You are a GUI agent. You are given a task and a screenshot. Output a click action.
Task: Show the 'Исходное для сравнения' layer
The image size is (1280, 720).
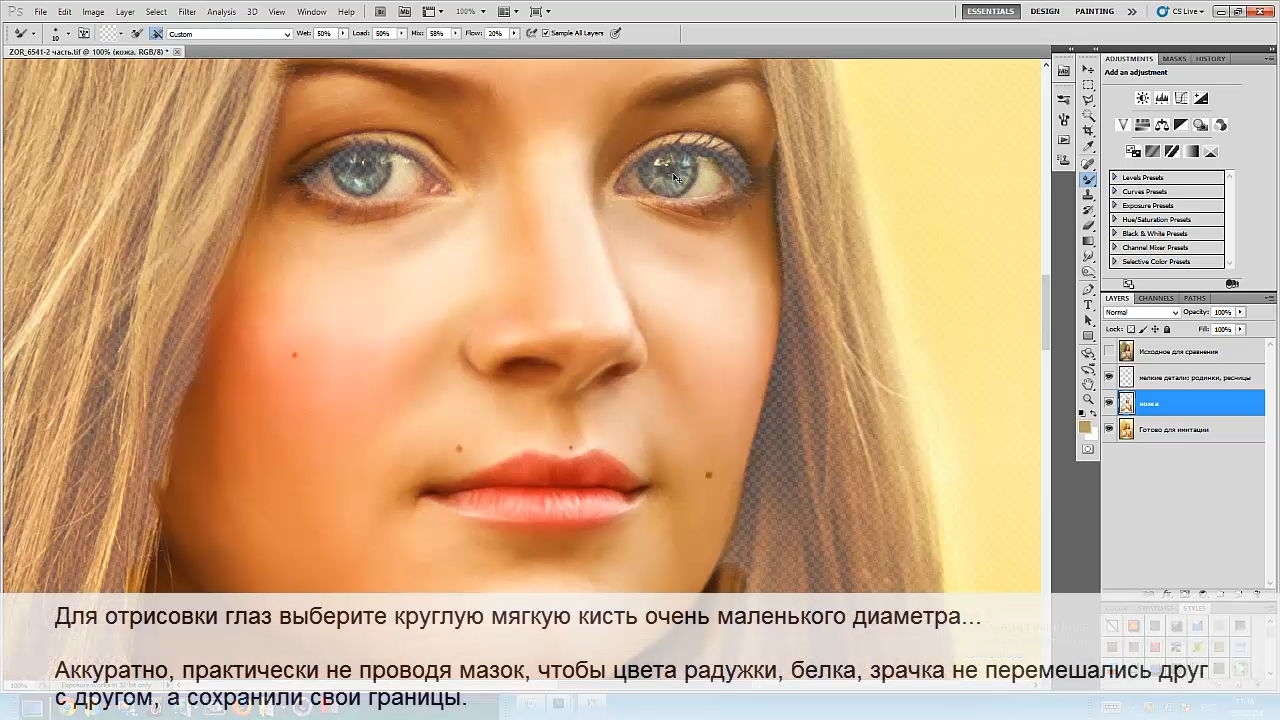[x=1109, y=352]
